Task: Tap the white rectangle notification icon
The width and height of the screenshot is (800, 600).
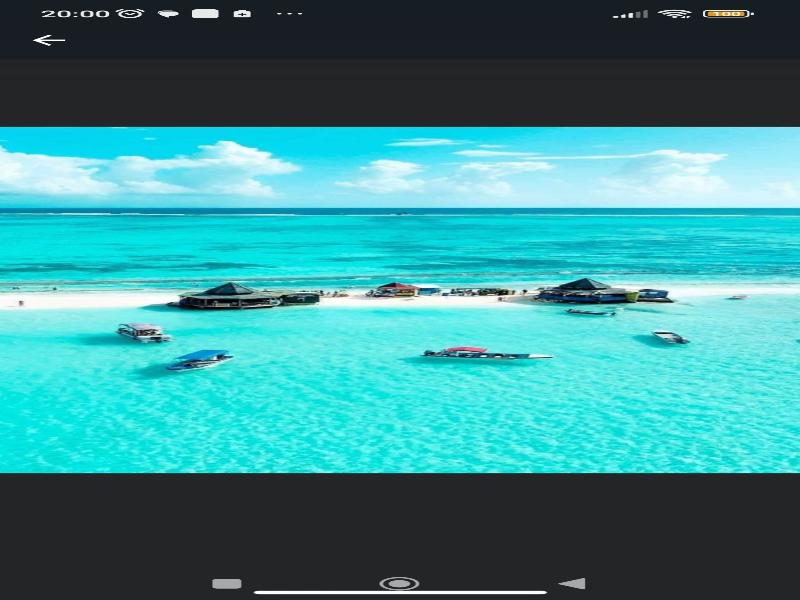Action: coord(205,14)
